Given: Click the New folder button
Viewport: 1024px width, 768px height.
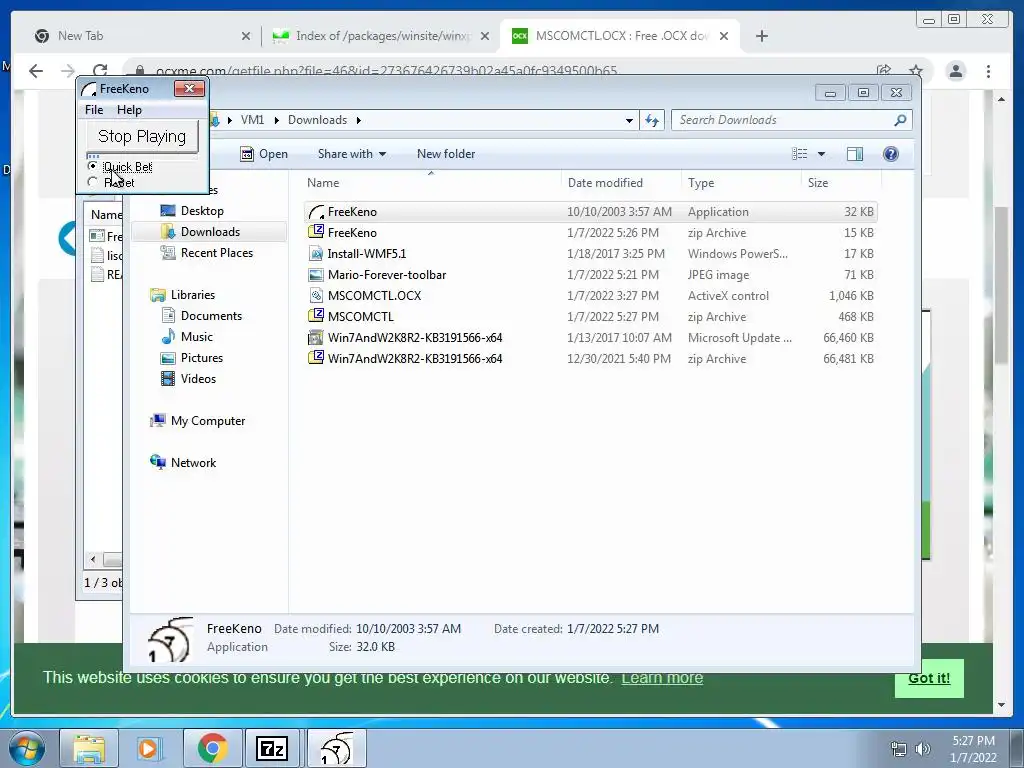Looking at the screenshot, I should click(446, 154).
